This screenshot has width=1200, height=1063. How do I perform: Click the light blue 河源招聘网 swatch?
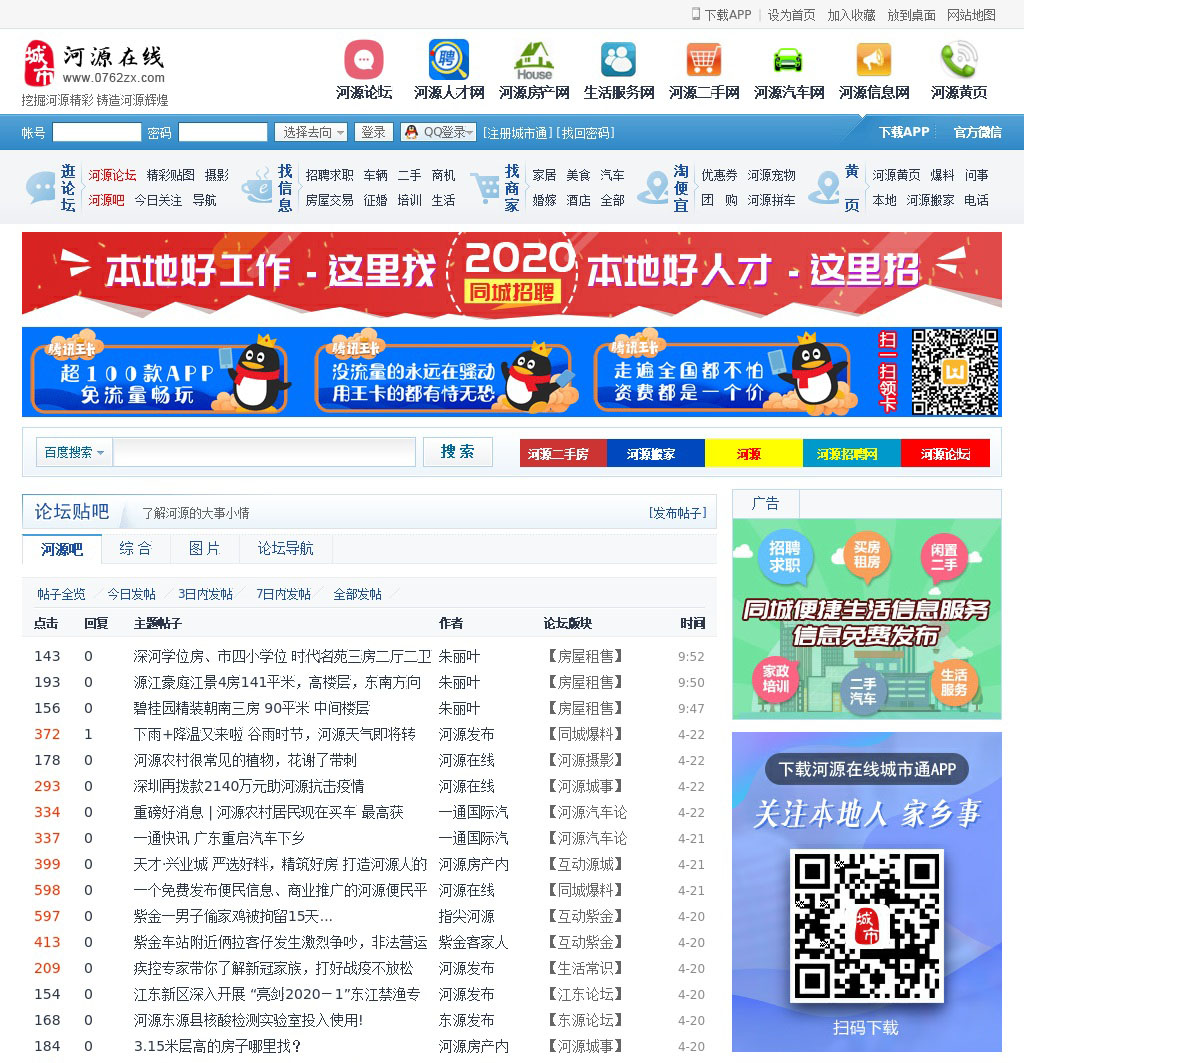click(851, 454)
